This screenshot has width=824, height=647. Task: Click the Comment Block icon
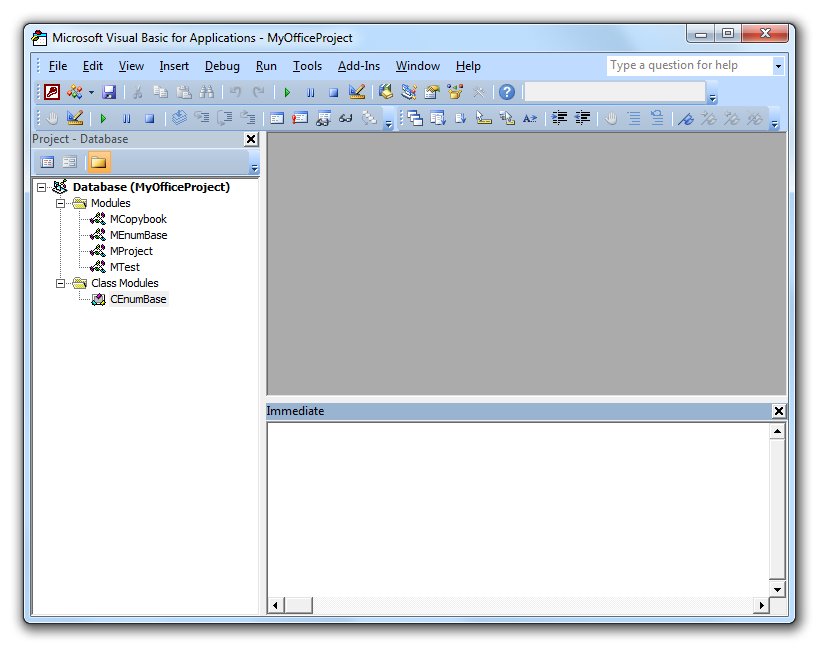[634, 118]
